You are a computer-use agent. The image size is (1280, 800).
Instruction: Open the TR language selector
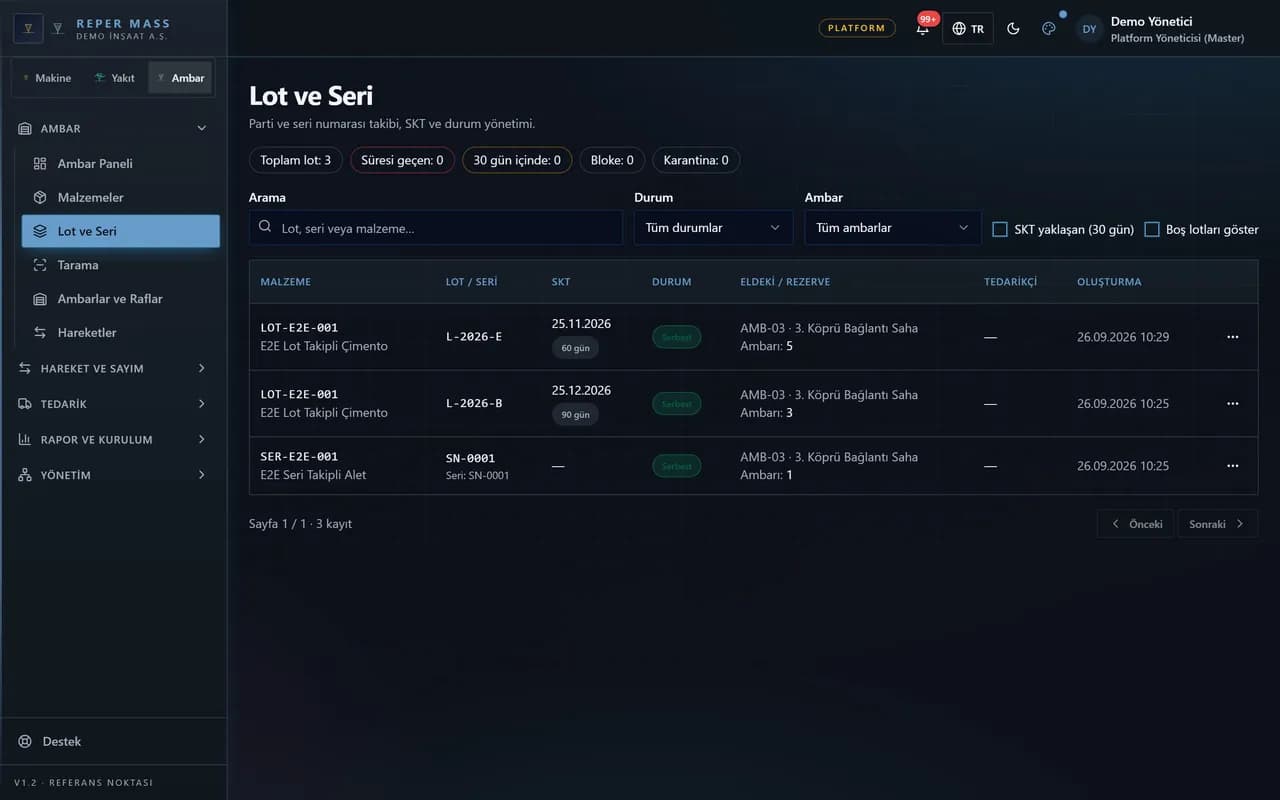pos(967,29)
